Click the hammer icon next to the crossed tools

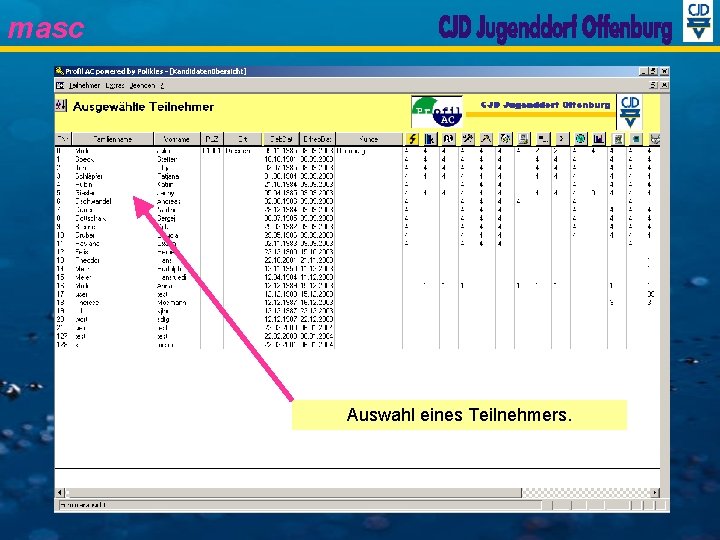coord(486,139)
